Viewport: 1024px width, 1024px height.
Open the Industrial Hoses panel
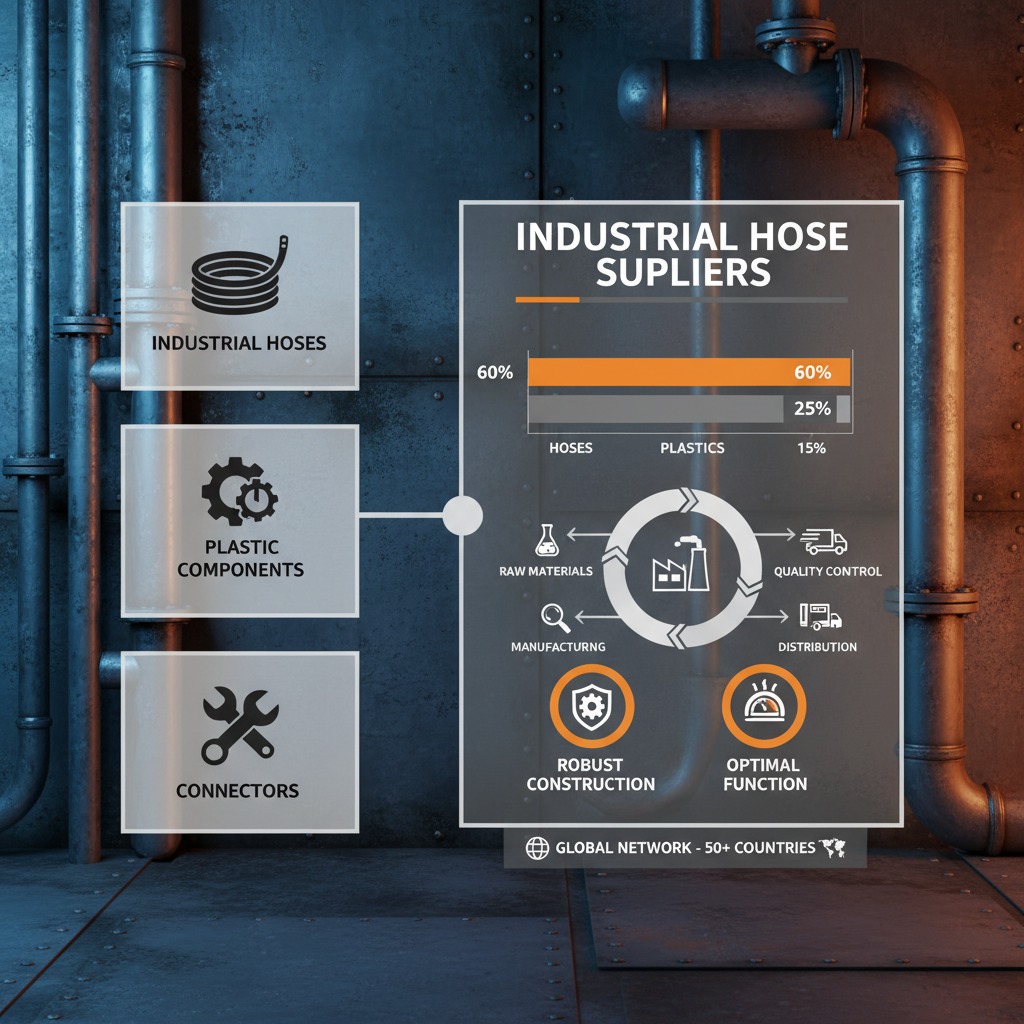(x=239, y=295)
